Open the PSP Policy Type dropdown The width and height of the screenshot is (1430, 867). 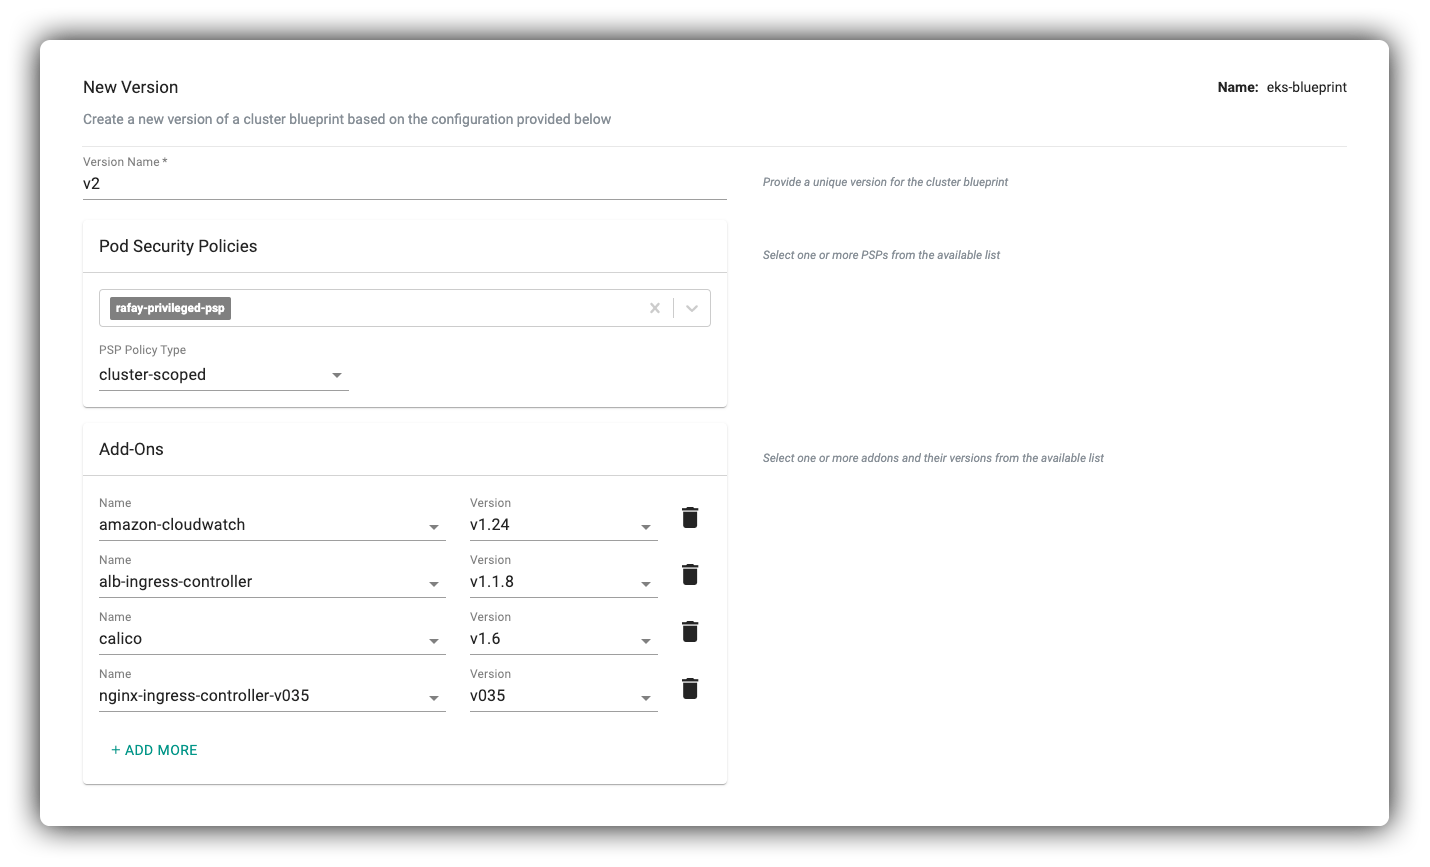[x=223, y=375]
